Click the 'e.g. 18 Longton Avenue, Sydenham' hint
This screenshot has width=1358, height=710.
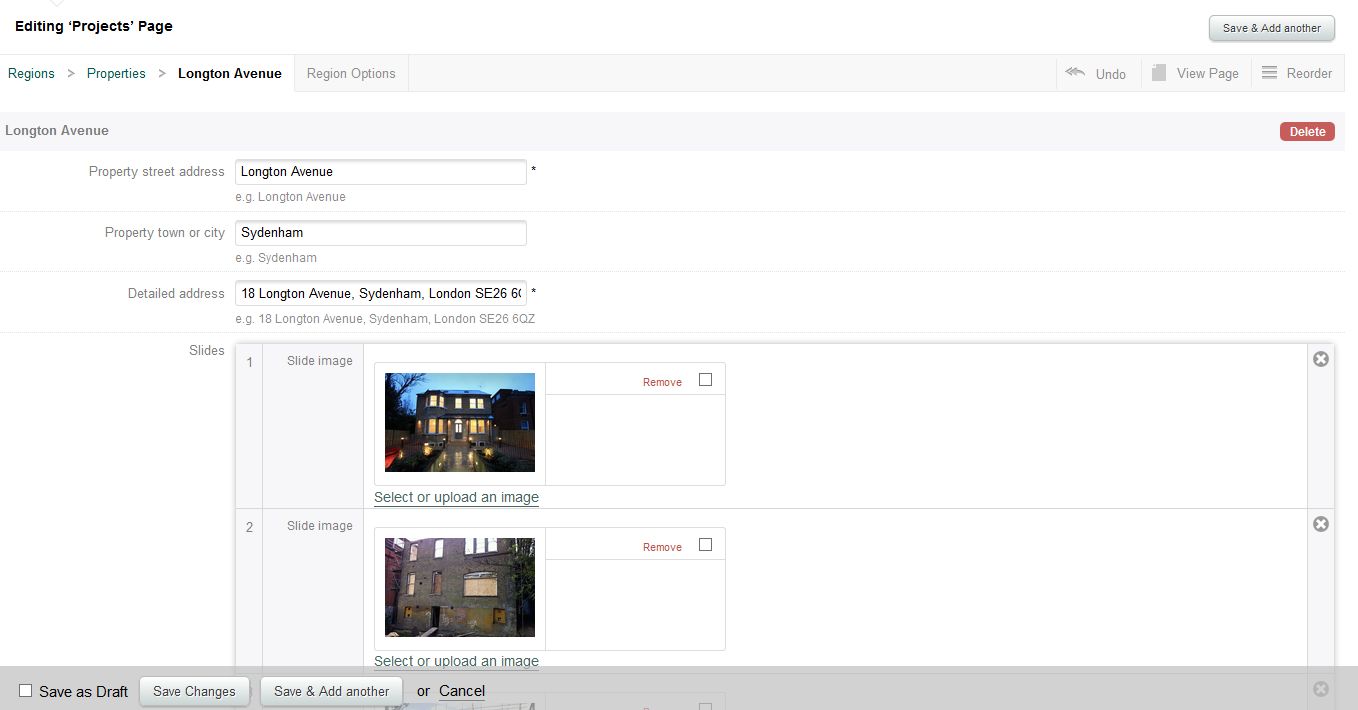(x=385, y=319)
